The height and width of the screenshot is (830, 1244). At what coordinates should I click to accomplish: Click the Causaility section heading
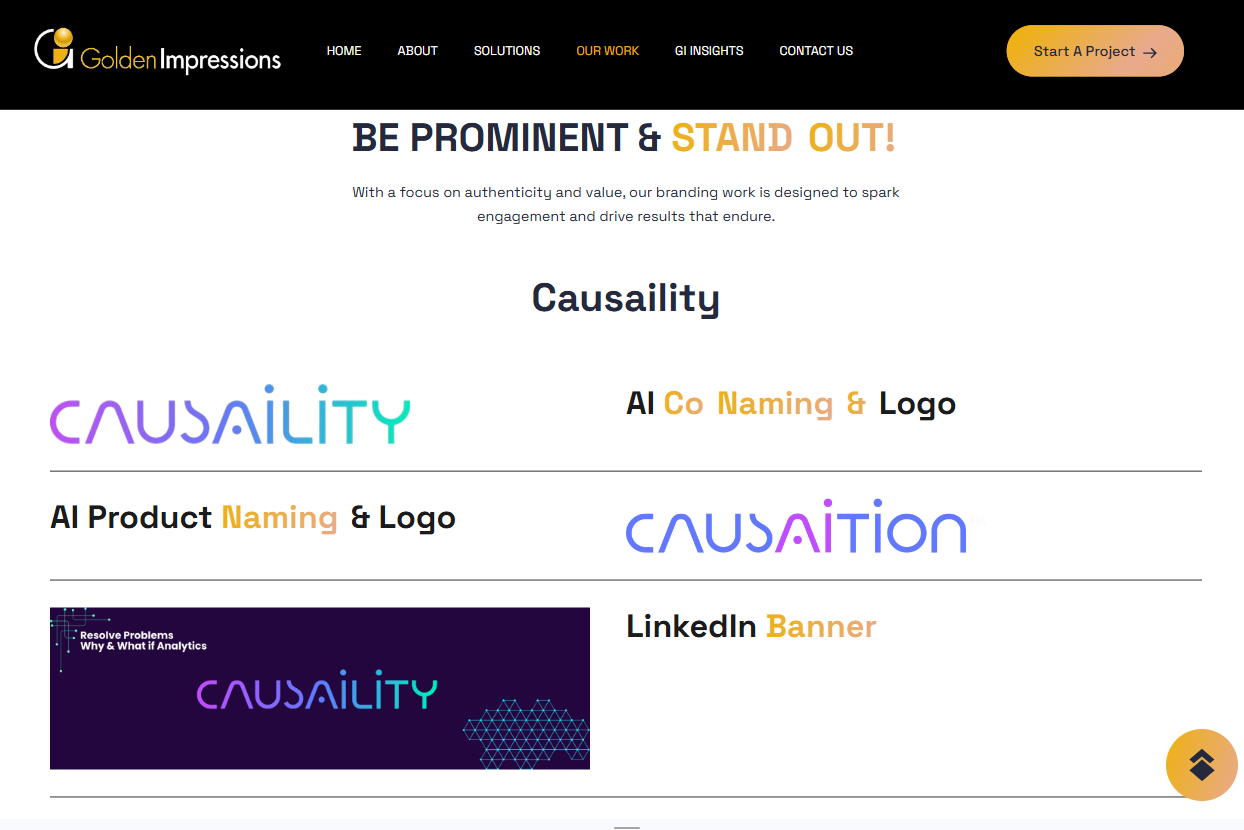pyautogui.click(x=625, y=298)
